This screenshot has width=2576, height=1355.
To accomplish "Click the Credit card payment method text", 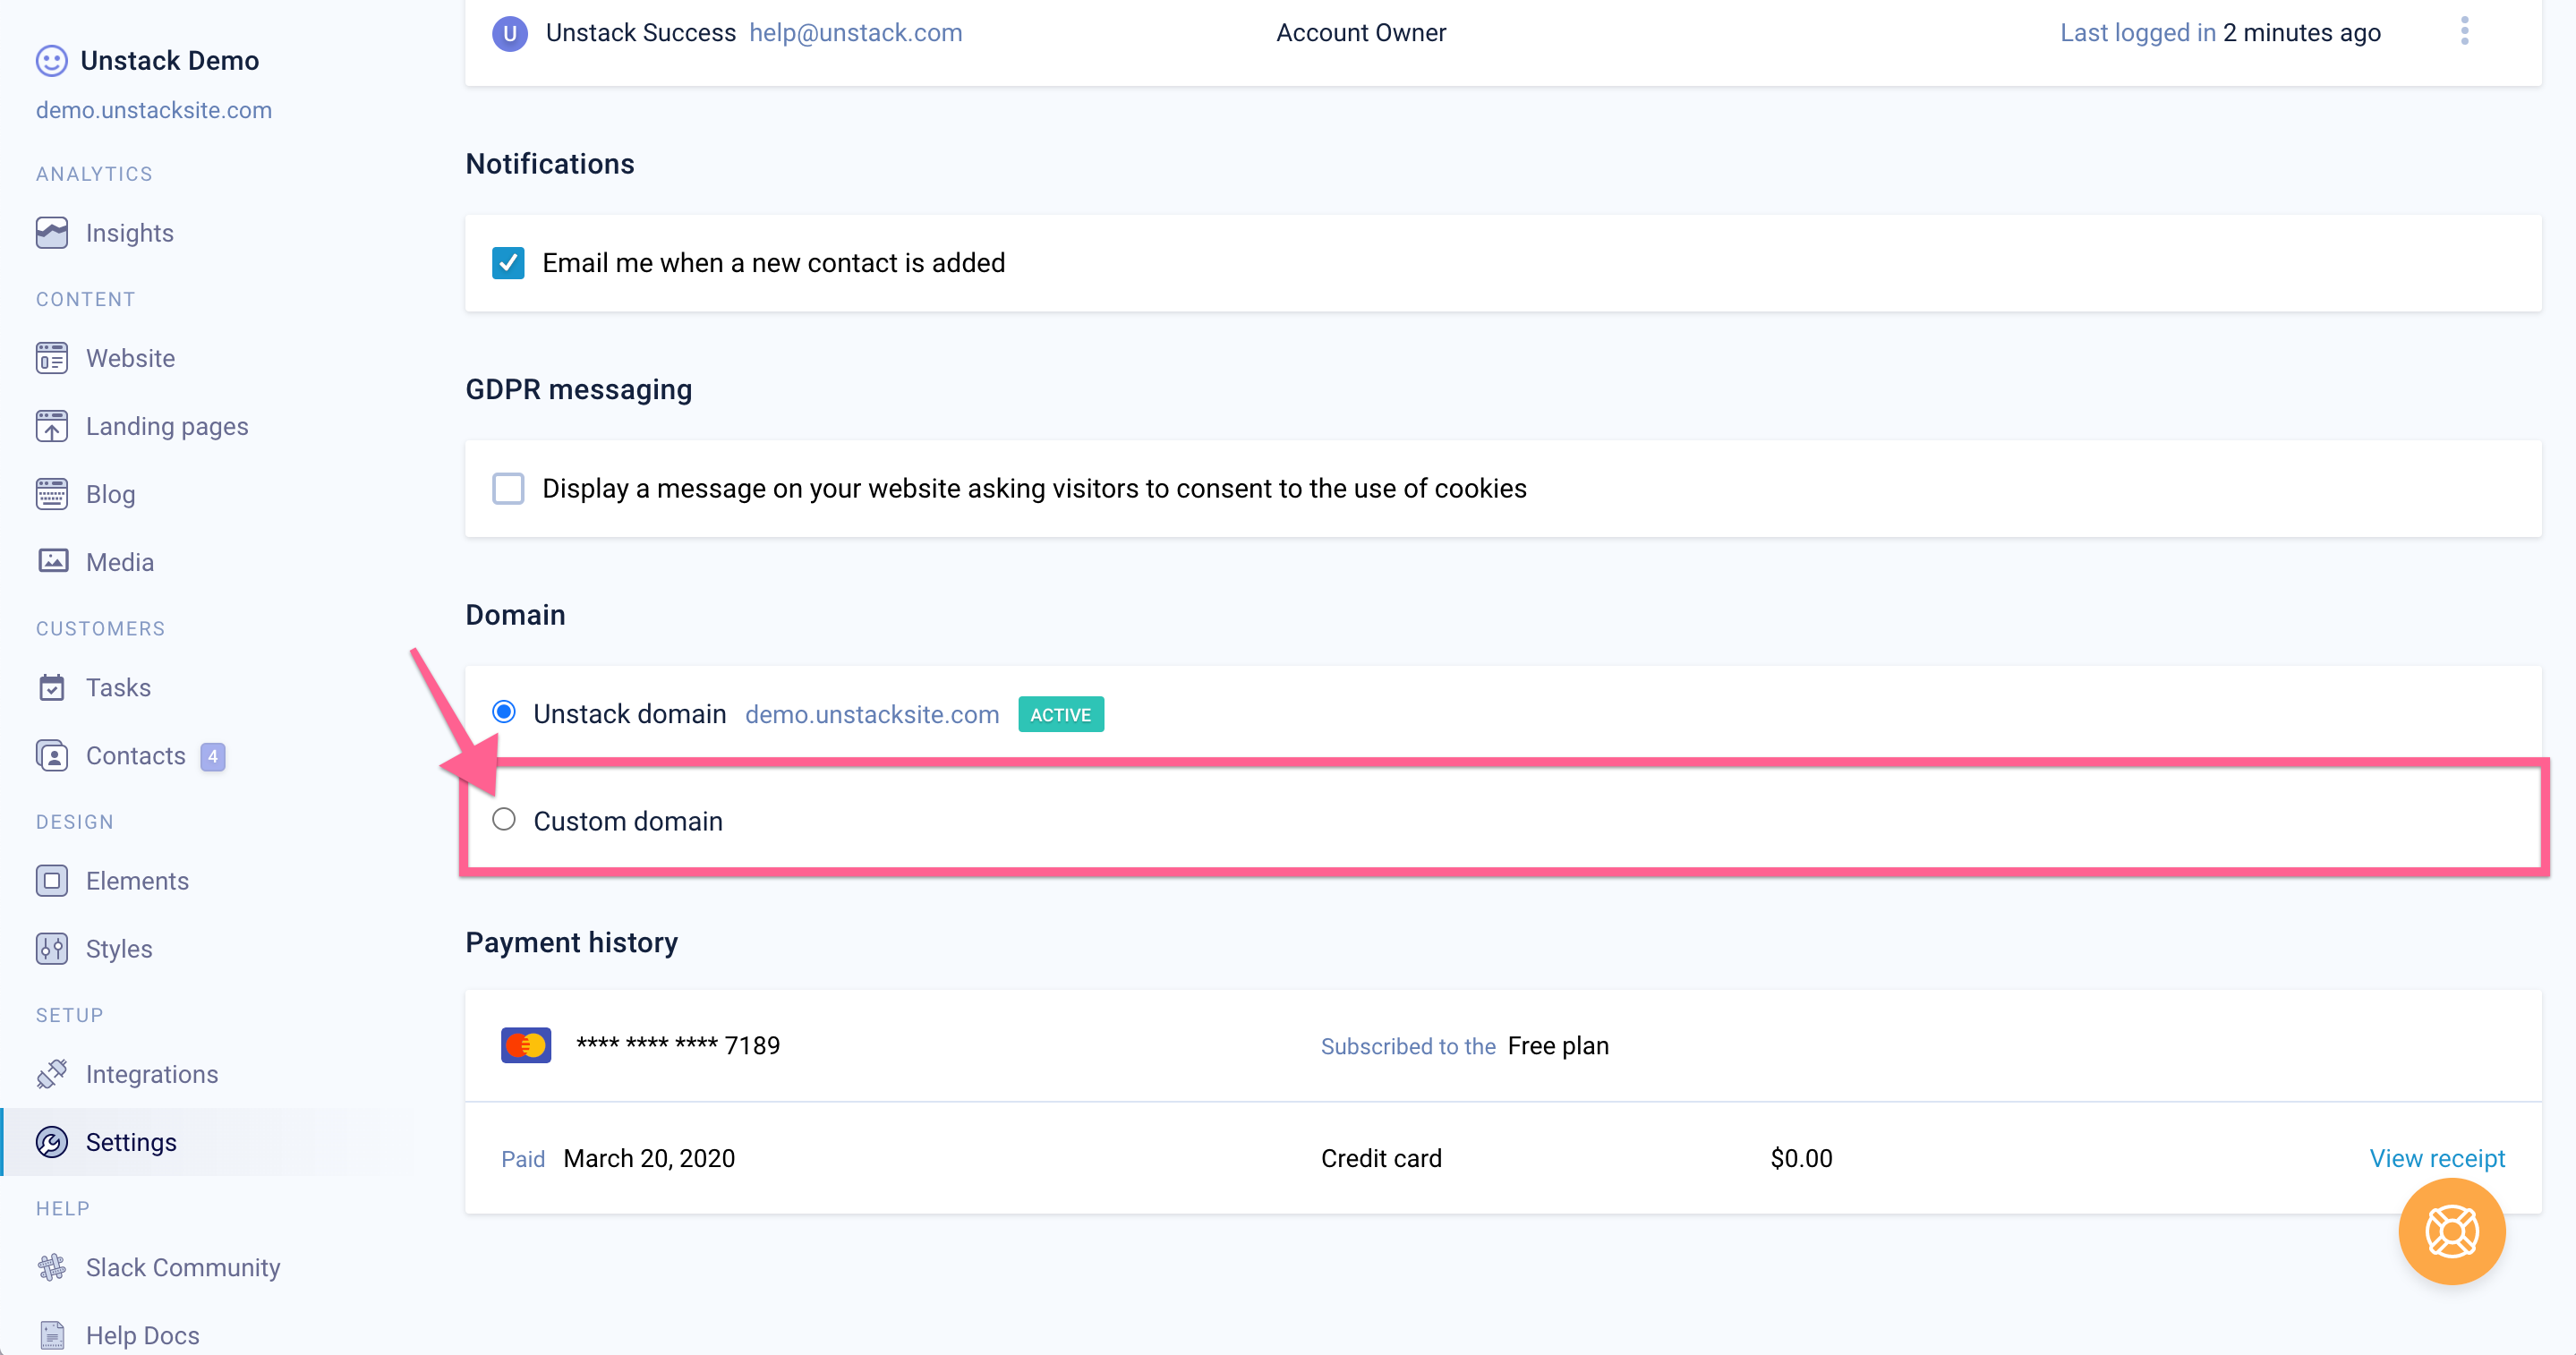I will click(1381, 1158).
